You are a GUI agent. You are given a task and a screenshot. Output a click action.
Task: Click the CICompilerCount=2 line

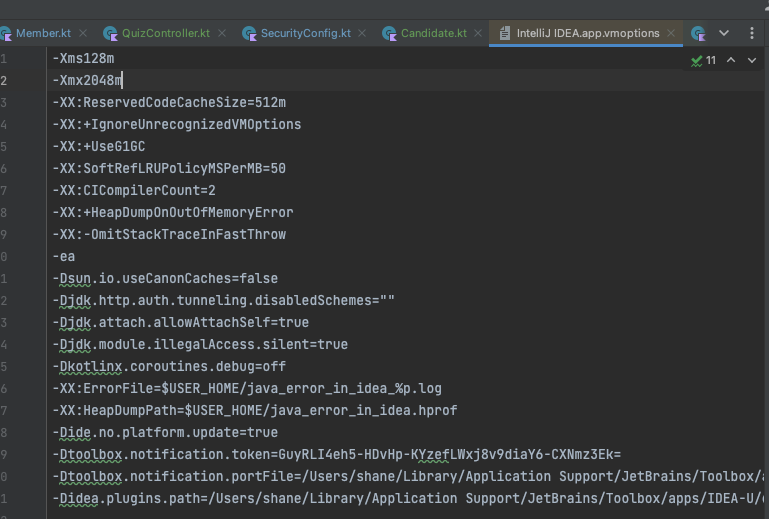pos(134,190)
